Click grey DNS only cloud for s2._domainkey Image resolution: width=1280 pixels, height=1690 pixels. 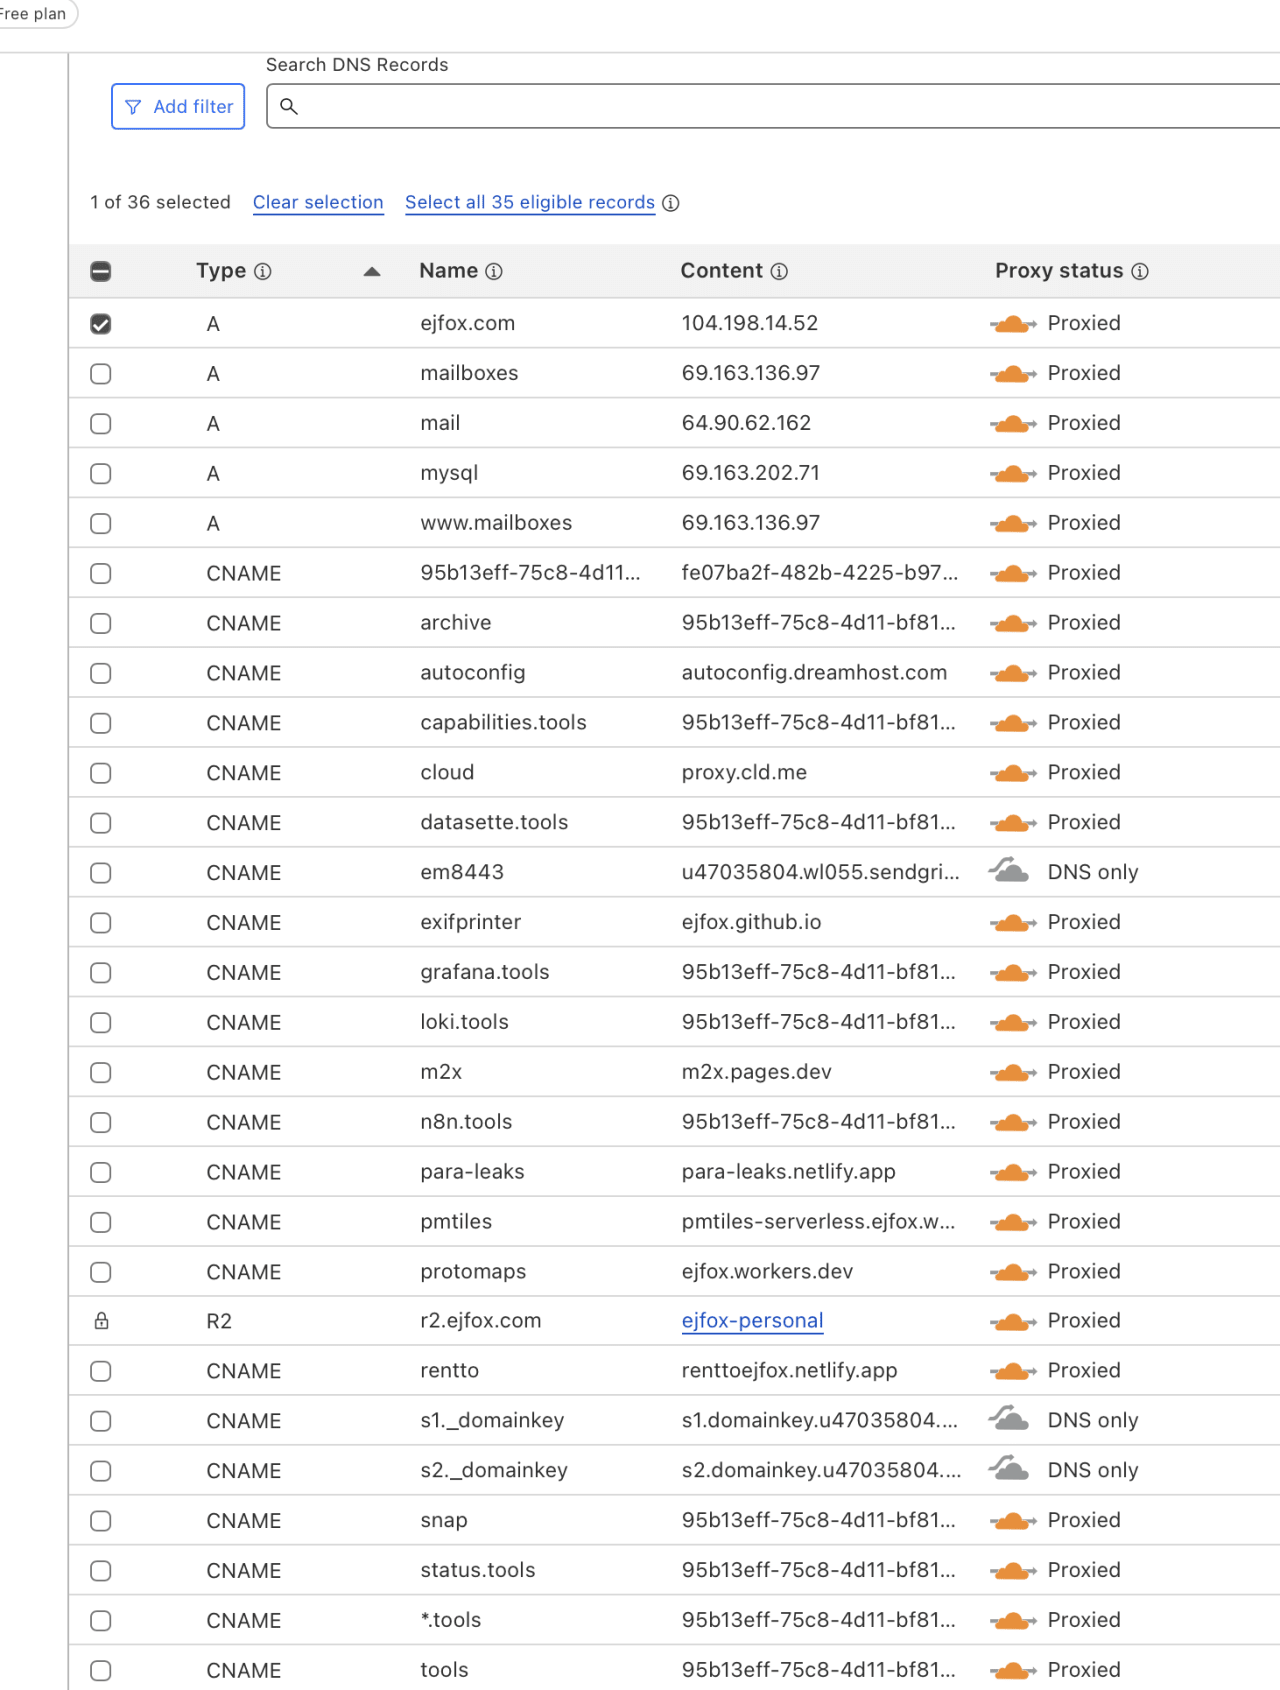[x=1010, y=1469]
